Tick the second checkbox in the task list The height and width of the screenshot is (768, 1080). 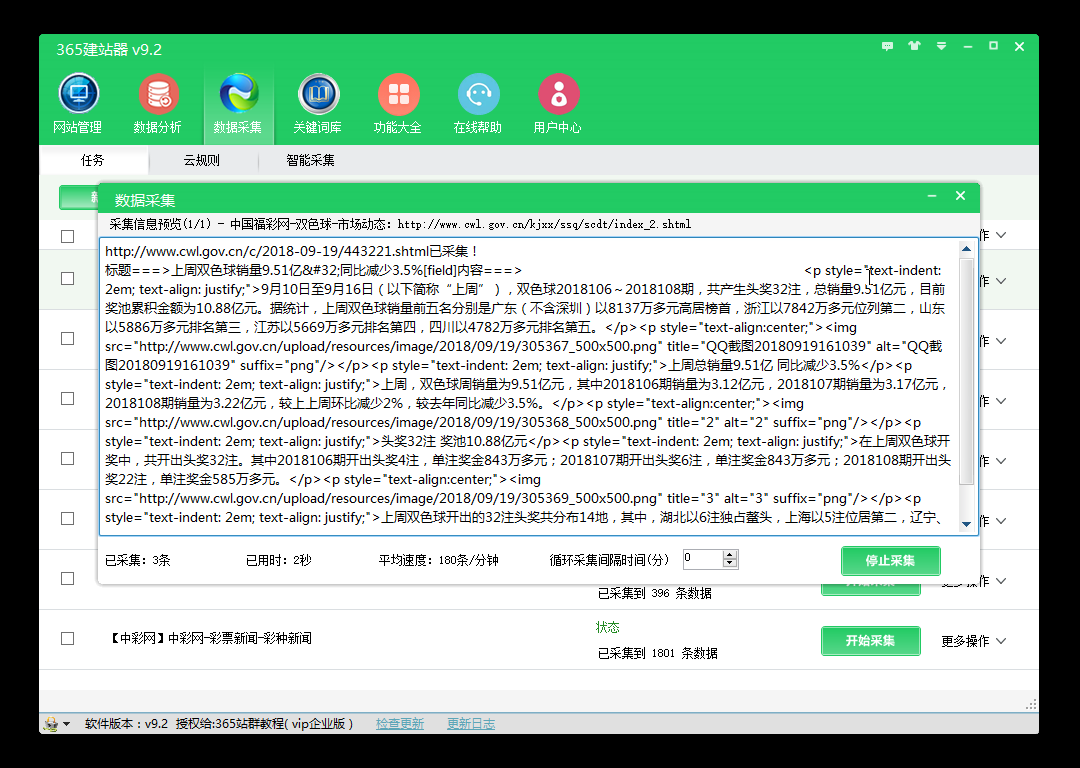pyautogui.click(x=68, y=278)
